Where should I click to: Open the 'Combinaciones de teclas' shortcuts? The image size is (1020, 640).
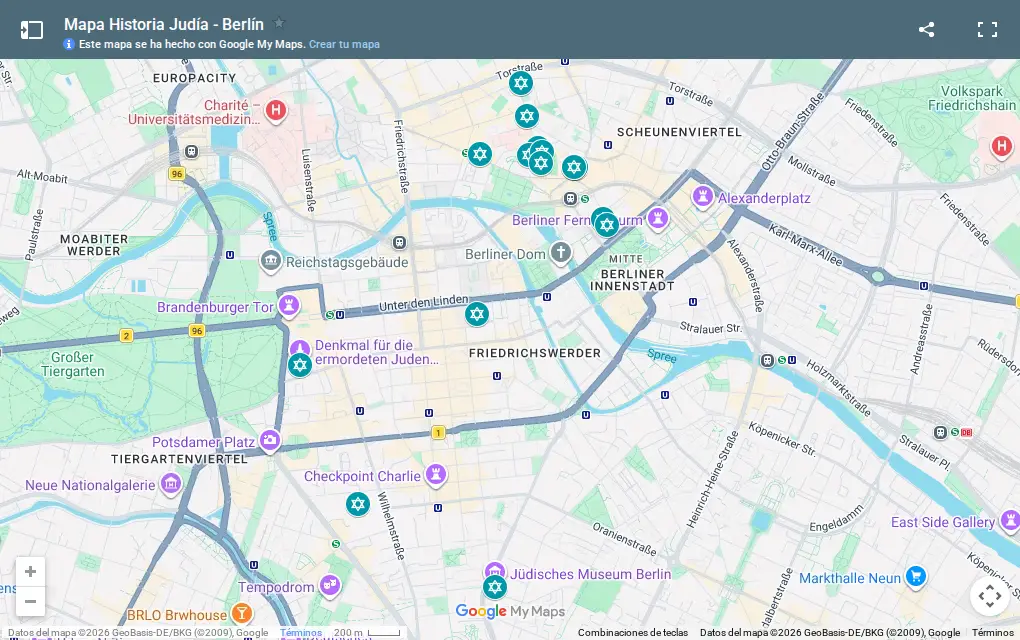633,632
